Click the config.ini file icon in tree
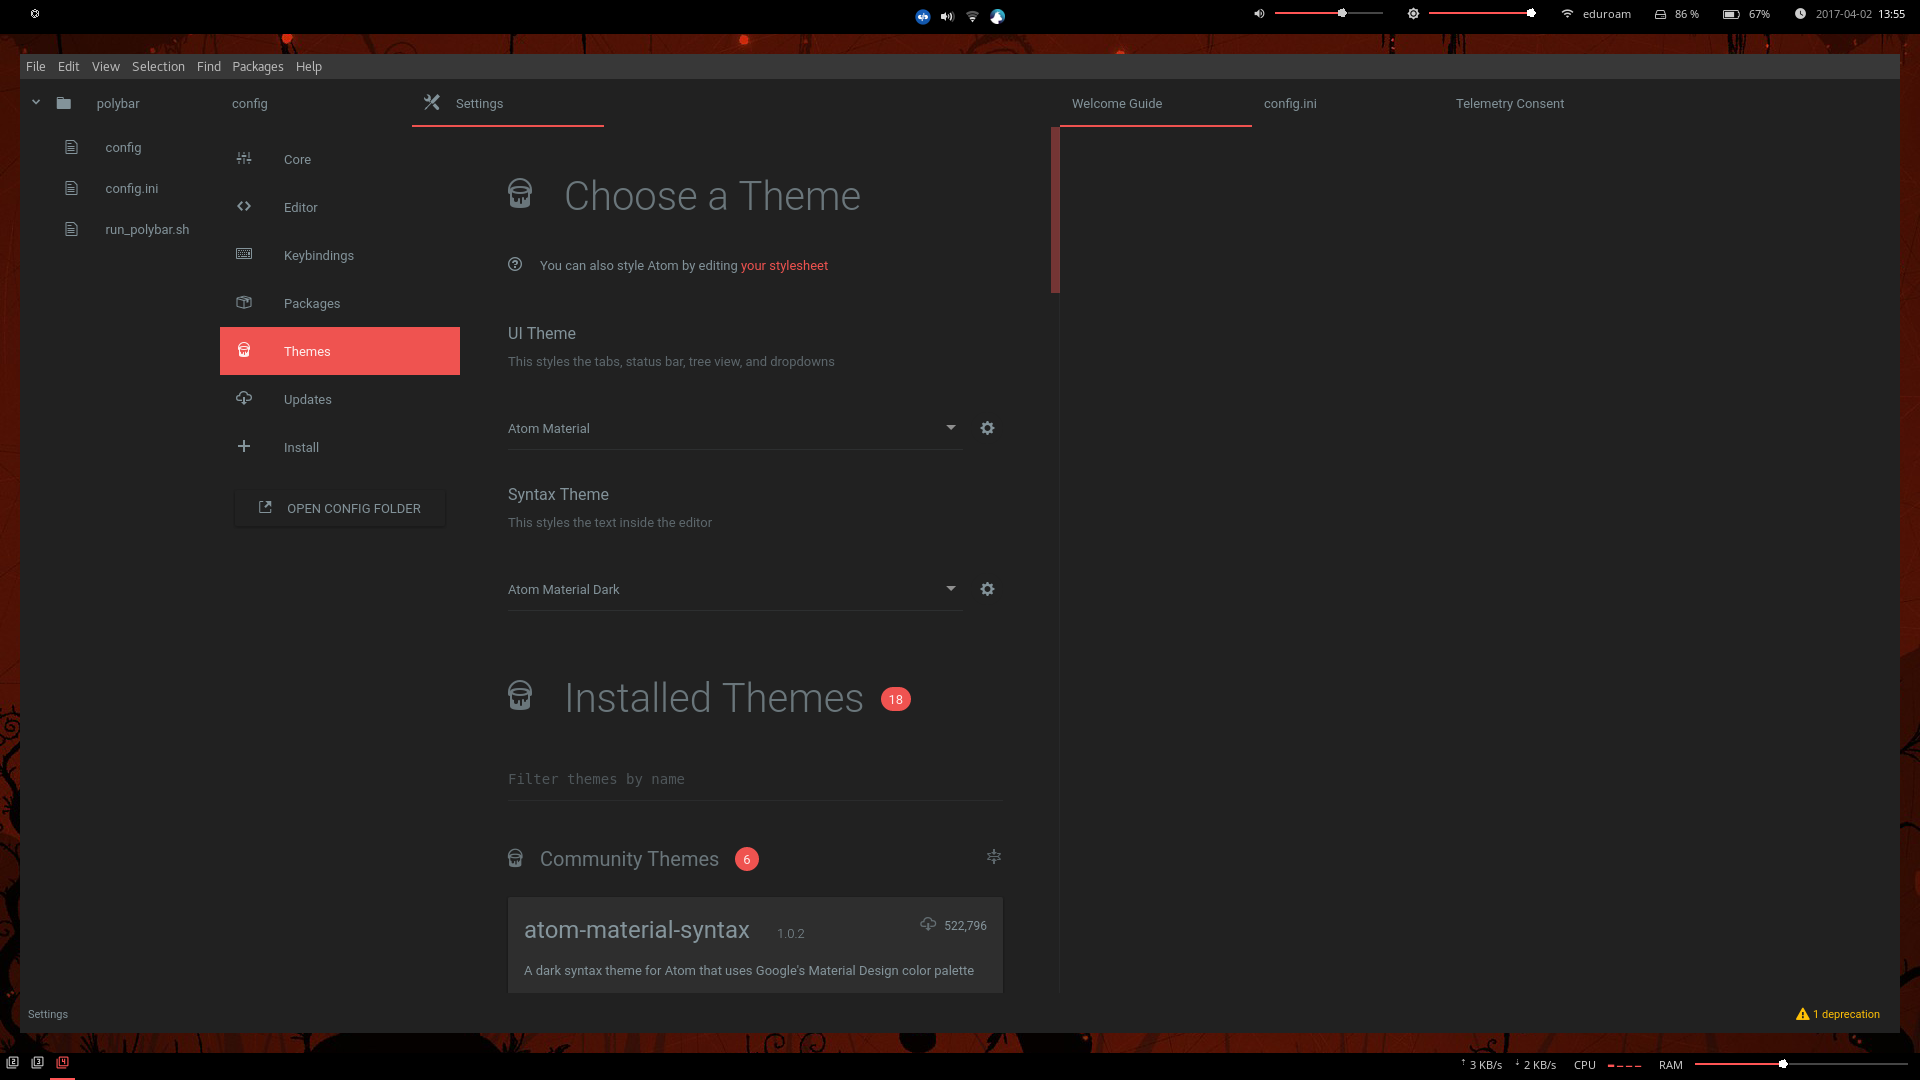 (71, 188)
